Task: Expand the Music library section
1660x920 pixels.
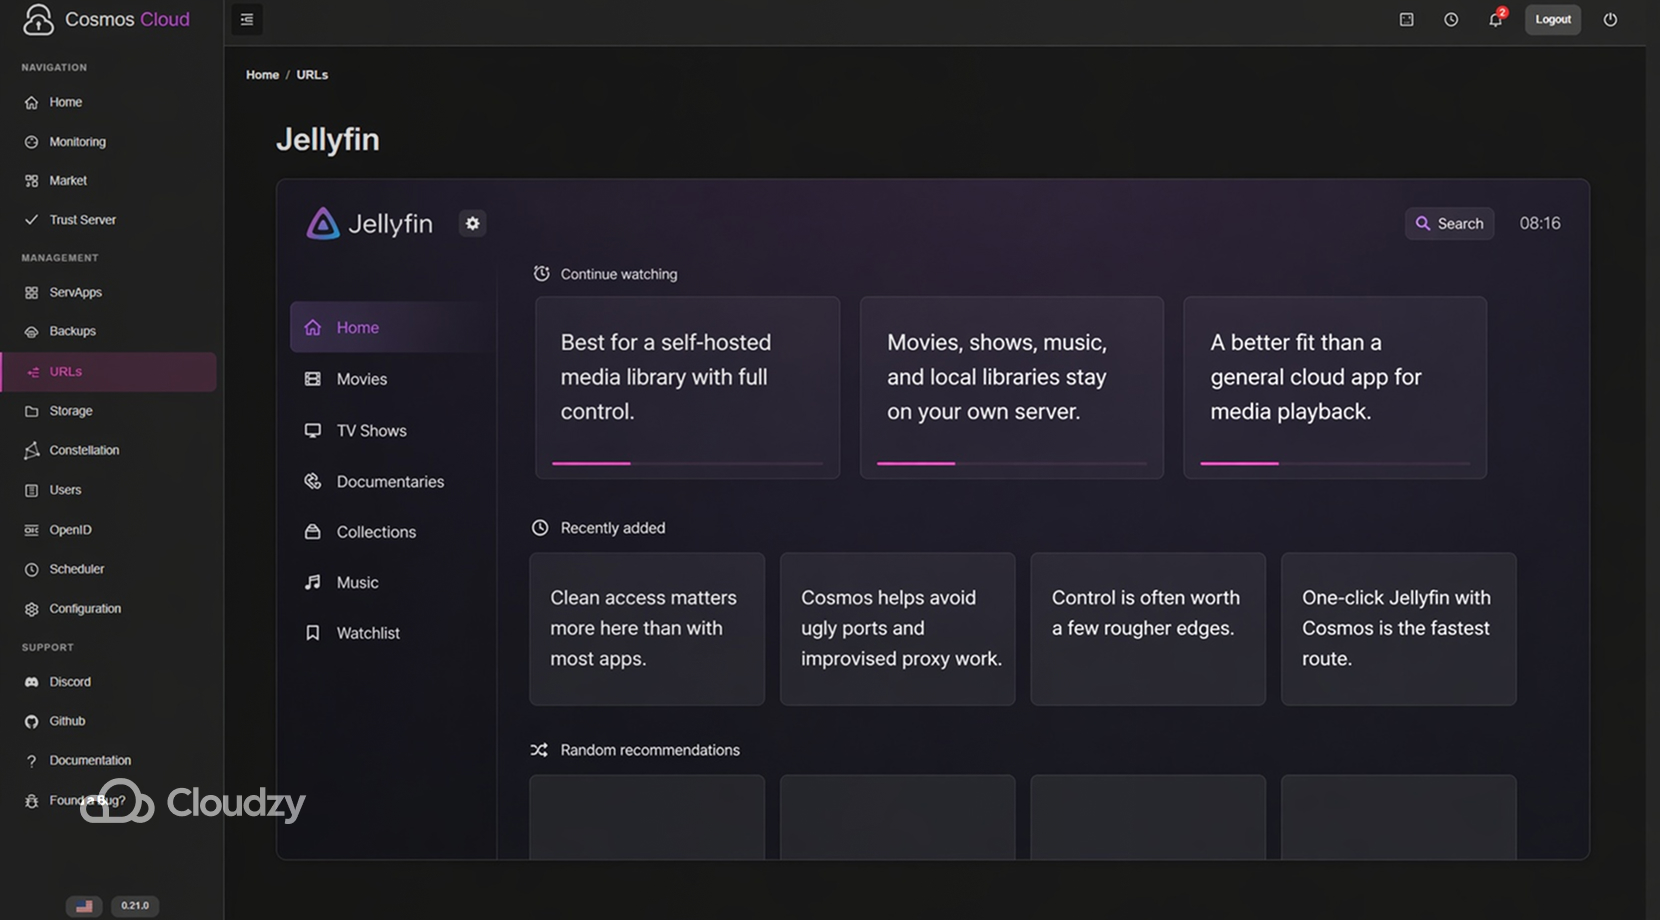Action: pos(357,582)
